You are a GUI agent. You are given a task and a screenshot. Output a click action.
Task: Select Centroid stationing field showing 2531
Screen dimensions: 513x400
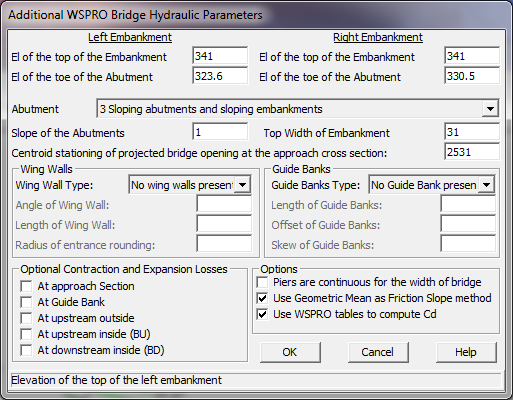[472, 152]
